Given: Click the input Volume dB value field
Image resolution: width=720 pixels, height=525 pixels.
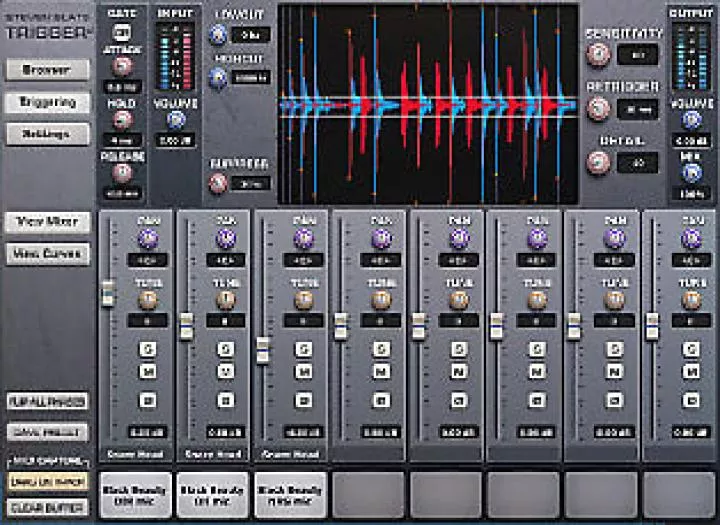Looking at the screenshot, I should point(175,140).
